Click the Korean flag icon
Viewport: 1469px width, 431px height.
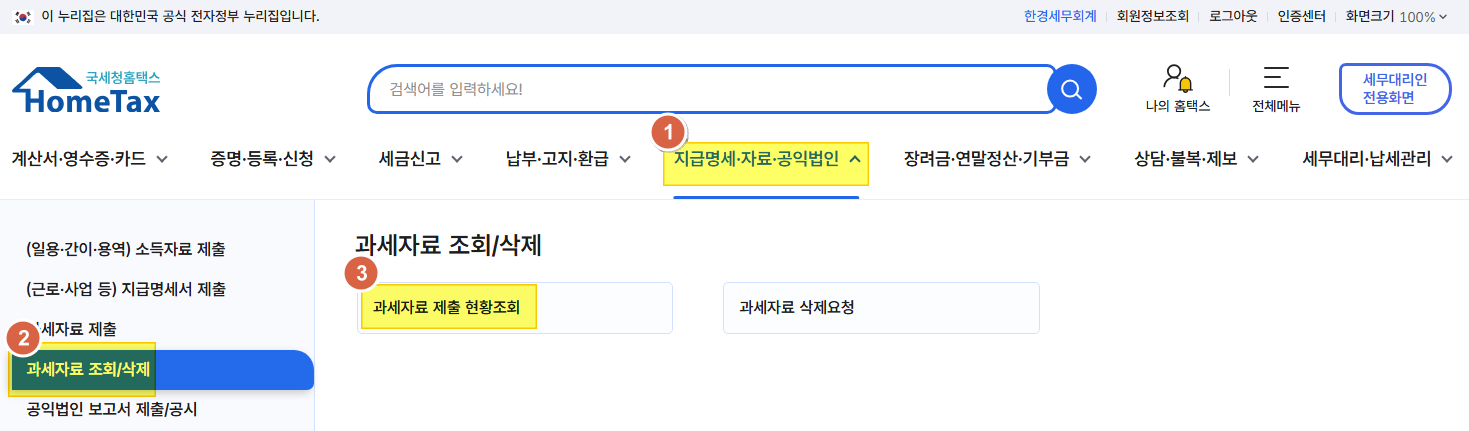point(23,16)
